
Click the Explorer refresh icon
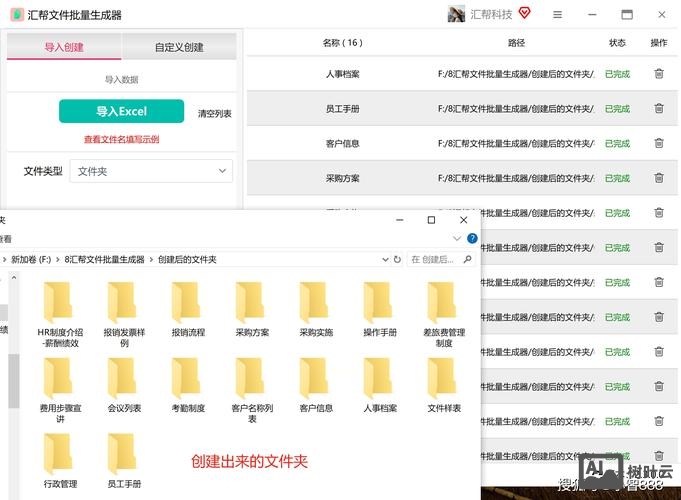pyautogui.click(x=397, y=259)
